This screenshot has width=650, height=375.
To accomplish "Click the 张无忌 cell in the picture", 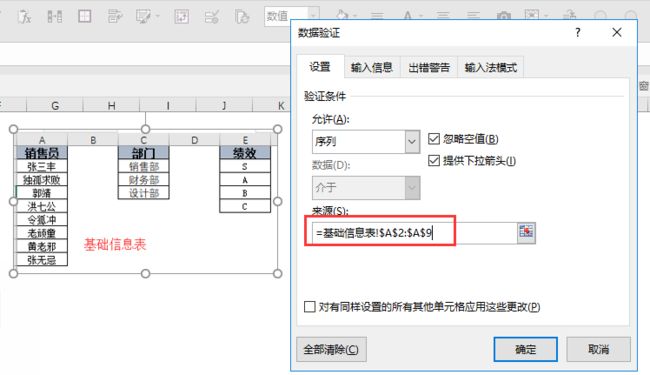I will click(41, 259).
